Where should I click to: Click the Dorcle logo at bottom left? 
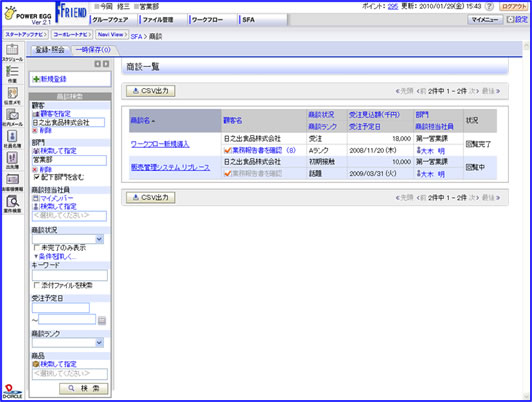pos(12,391)
